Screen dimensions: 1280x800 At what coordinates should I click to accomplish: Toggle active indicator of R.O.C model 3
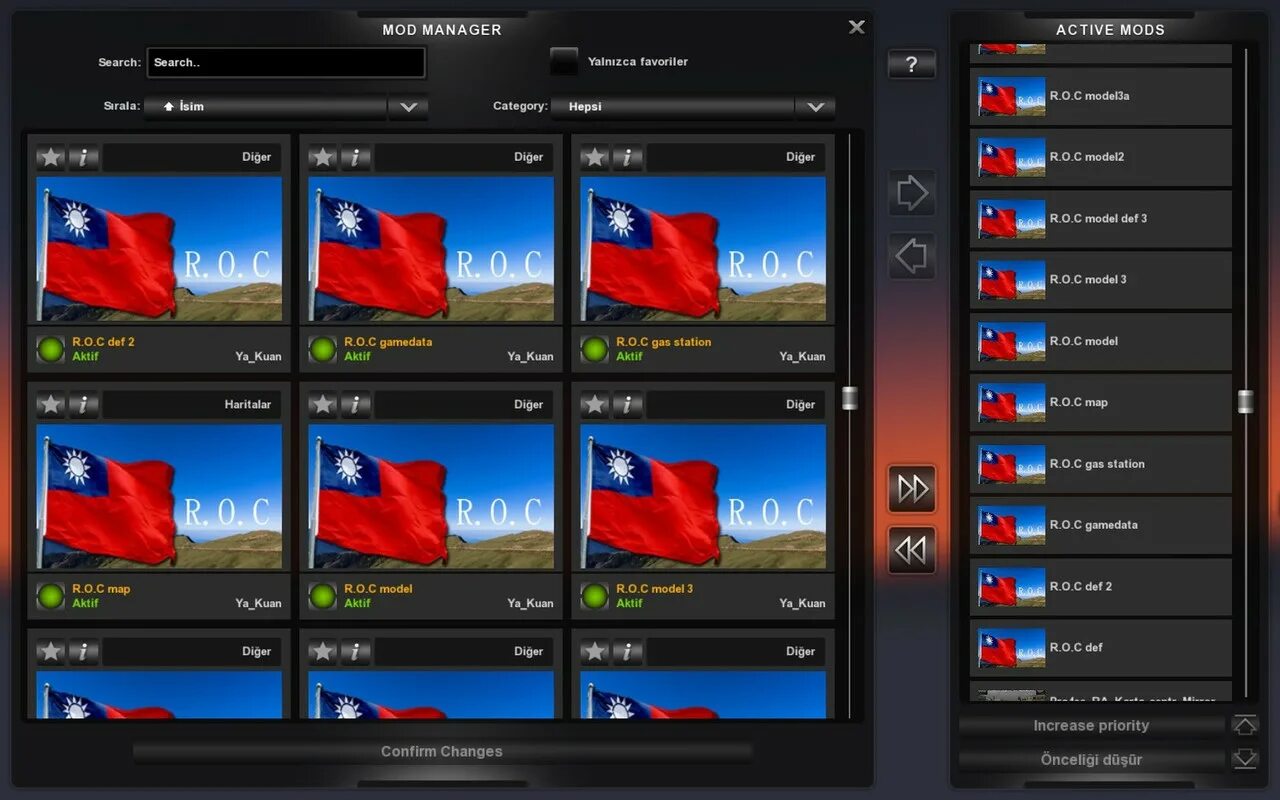(x=595, y=596)
